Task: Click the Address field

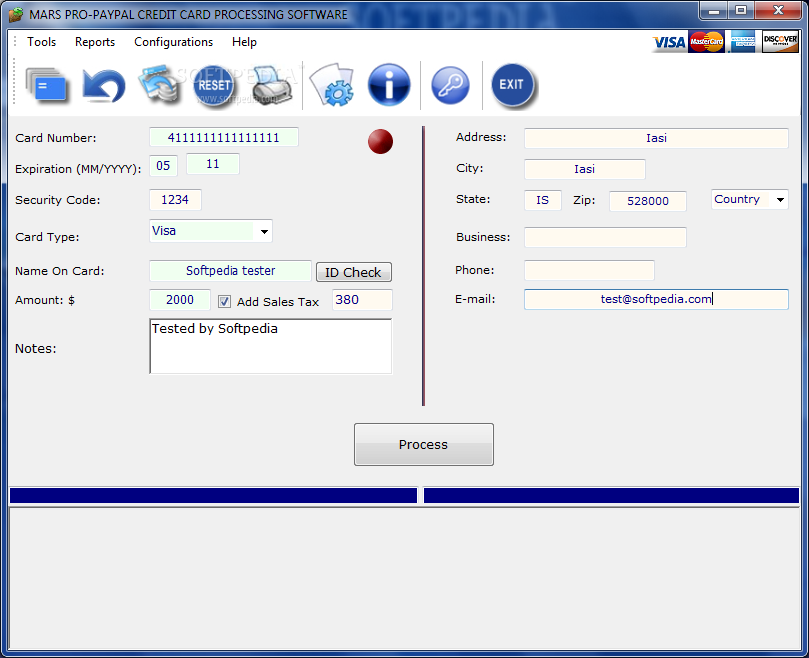Action: (656, 138)
